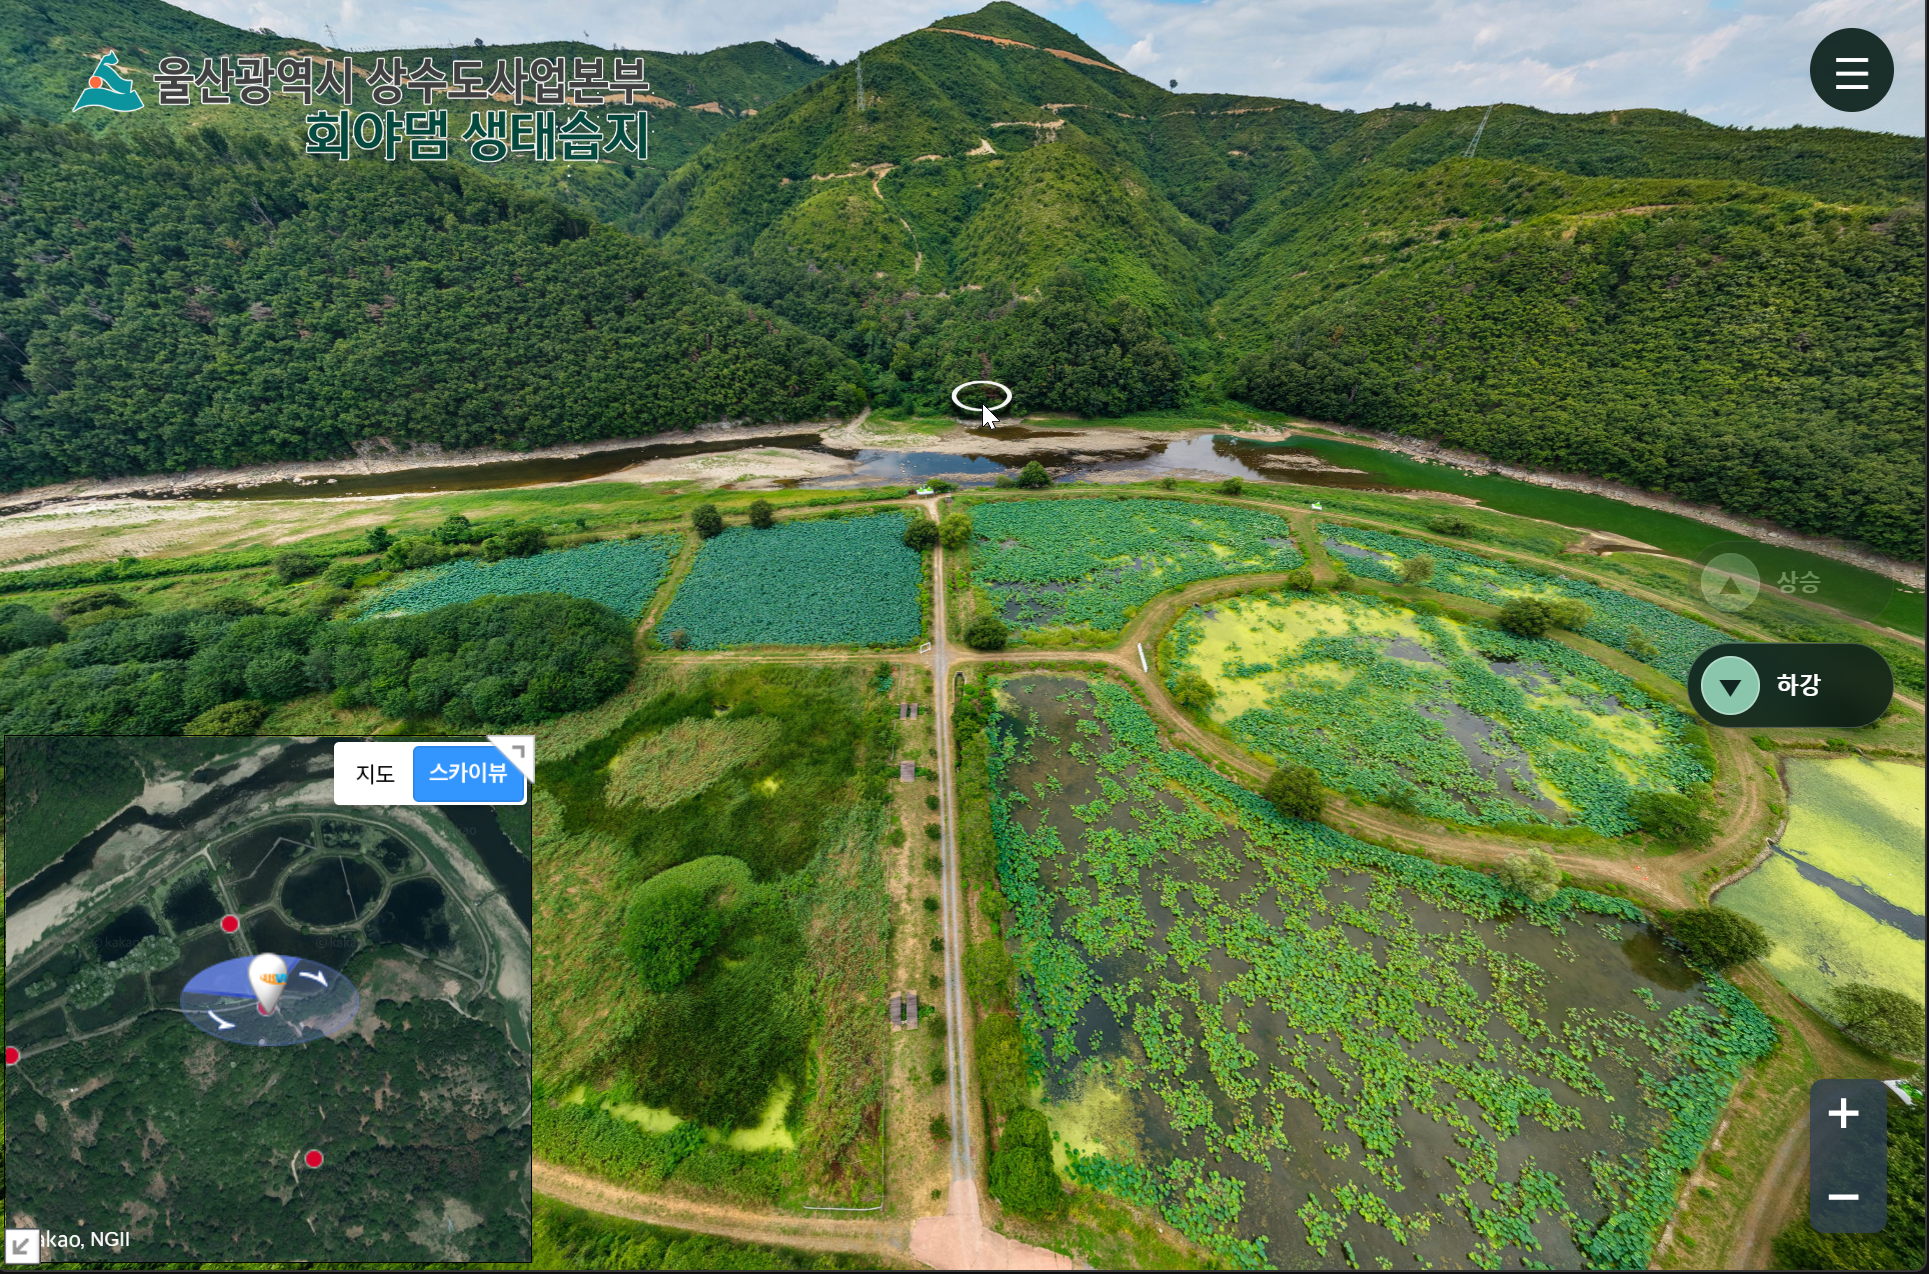Zoom out with the minus button
Screen dimensions: 1929x1274
tap(1843, 1196)
